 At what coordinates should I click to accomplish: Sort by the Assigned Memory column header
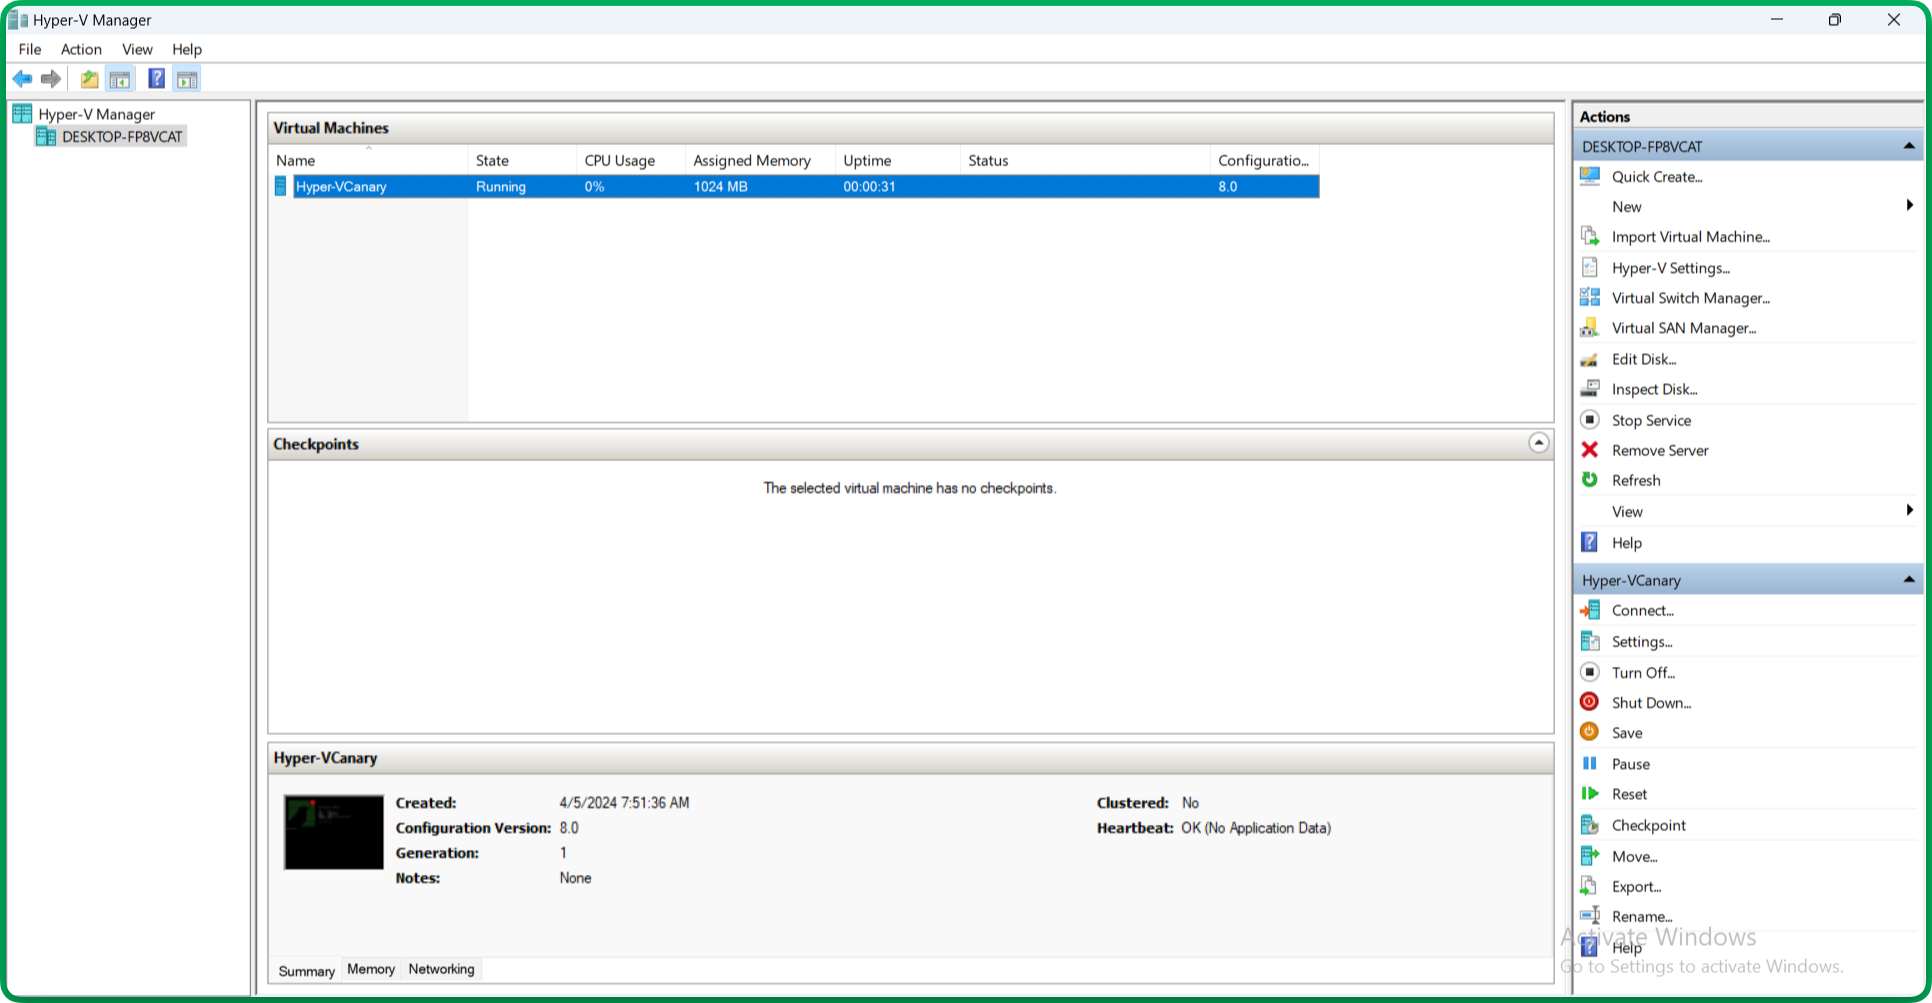[760, 160]
